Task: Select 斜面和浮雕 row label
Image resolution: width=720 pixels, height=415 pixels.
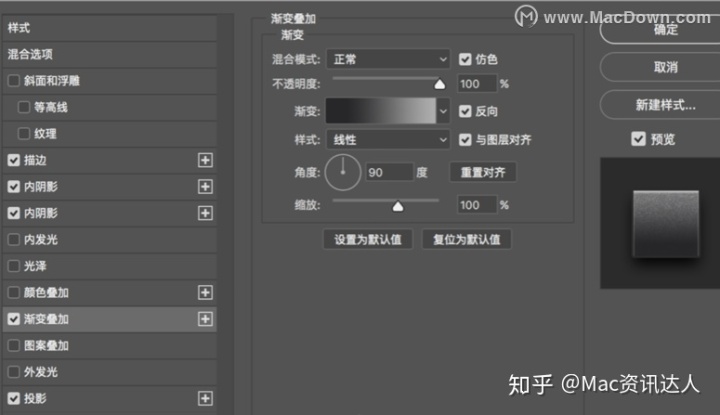Action: click(x=51, y=81)
